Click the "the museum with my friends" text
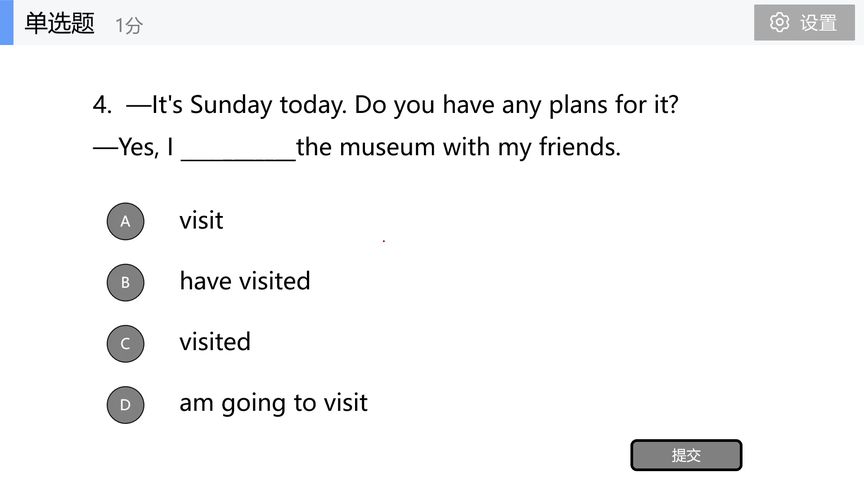Viewport: 864px width, 486px height. click(x=458, y=148)
